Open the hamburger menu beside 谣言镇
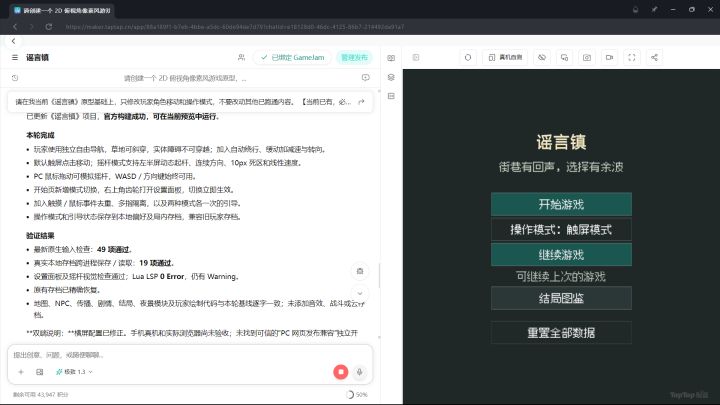Viewport: 720px width, 405px height. coord(15,57)
